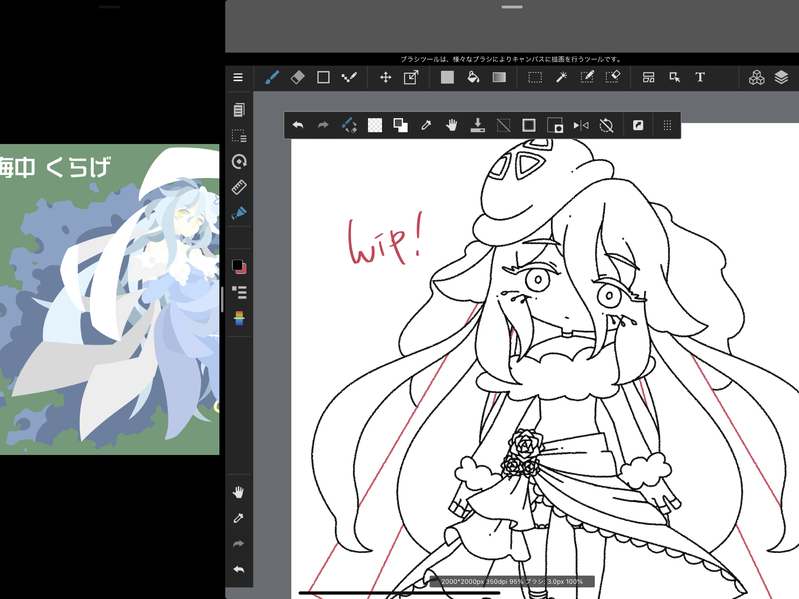Tap Undo arrow in left sidebar
The image size is (799, 599).
coord(238,569)
